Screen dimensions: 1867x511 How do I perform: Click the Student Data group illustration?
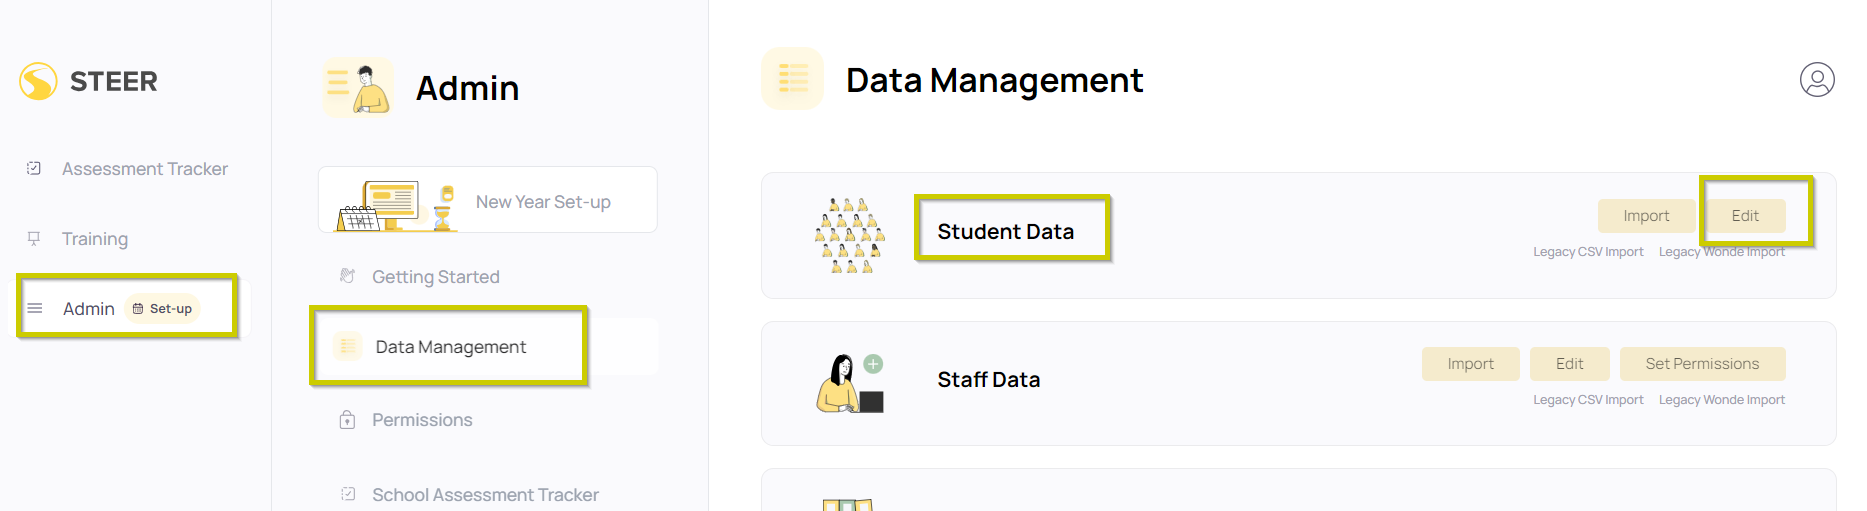click(849, 235)
